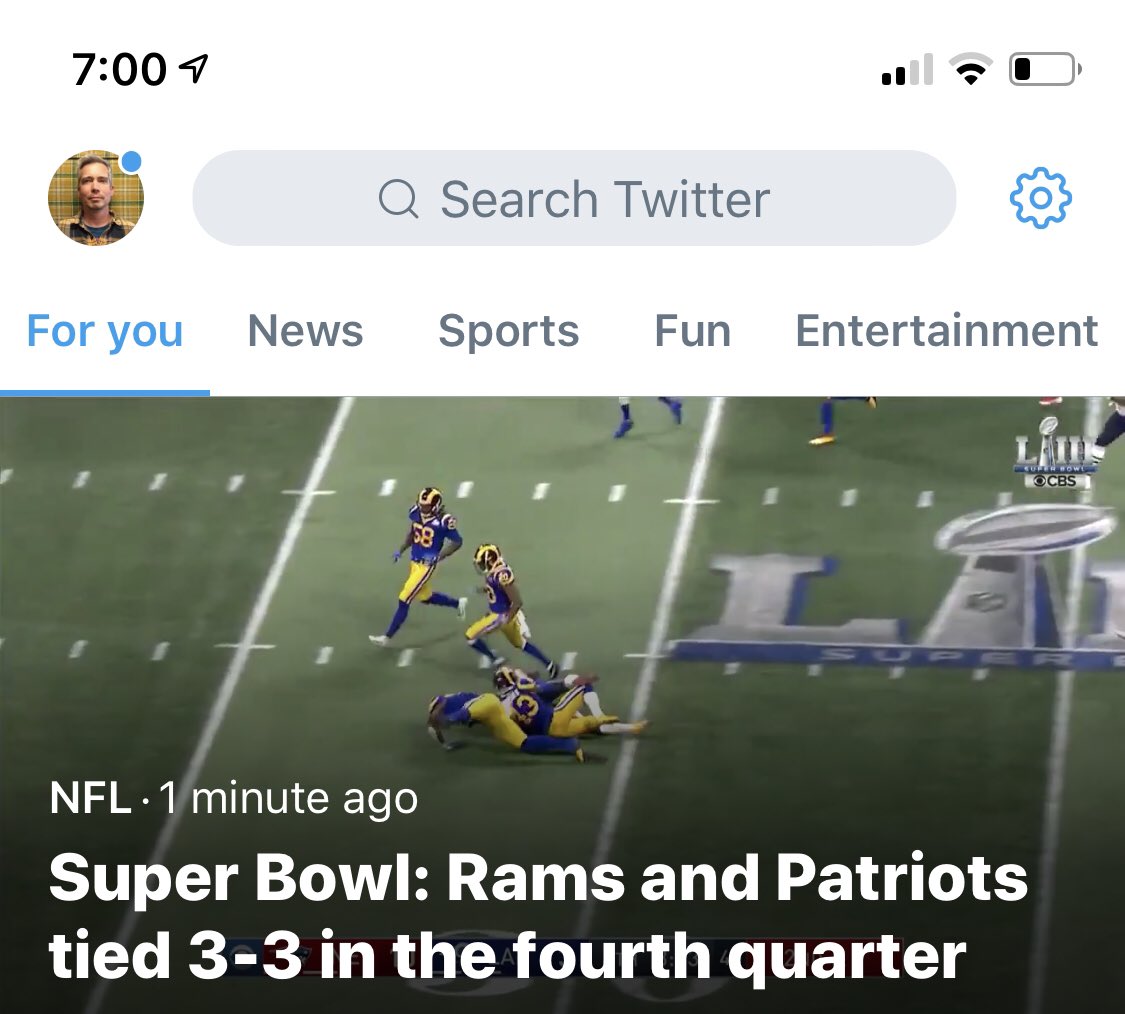Focus the Search Twitter field
Screen dimensions: 1125x1014
pos(574,198)
